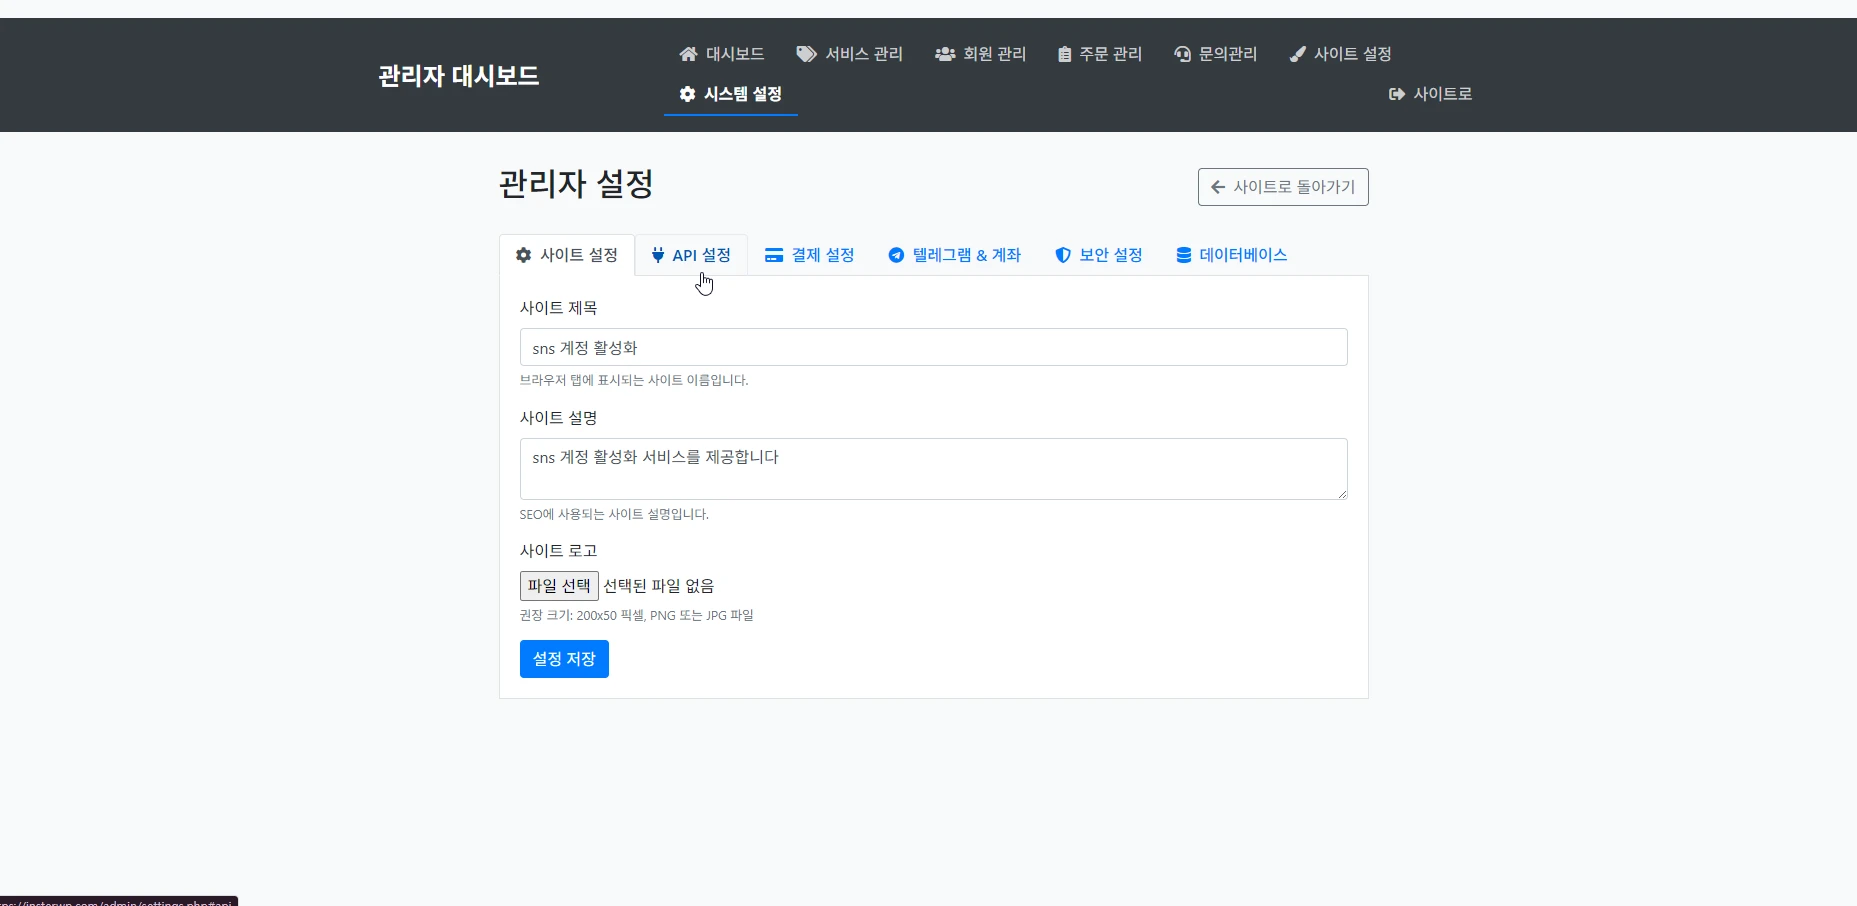The image size is (1857, 906).
Task: Select the headset icon next to 문의관리
Action: pyautogui.click(x=1183, y=54)
